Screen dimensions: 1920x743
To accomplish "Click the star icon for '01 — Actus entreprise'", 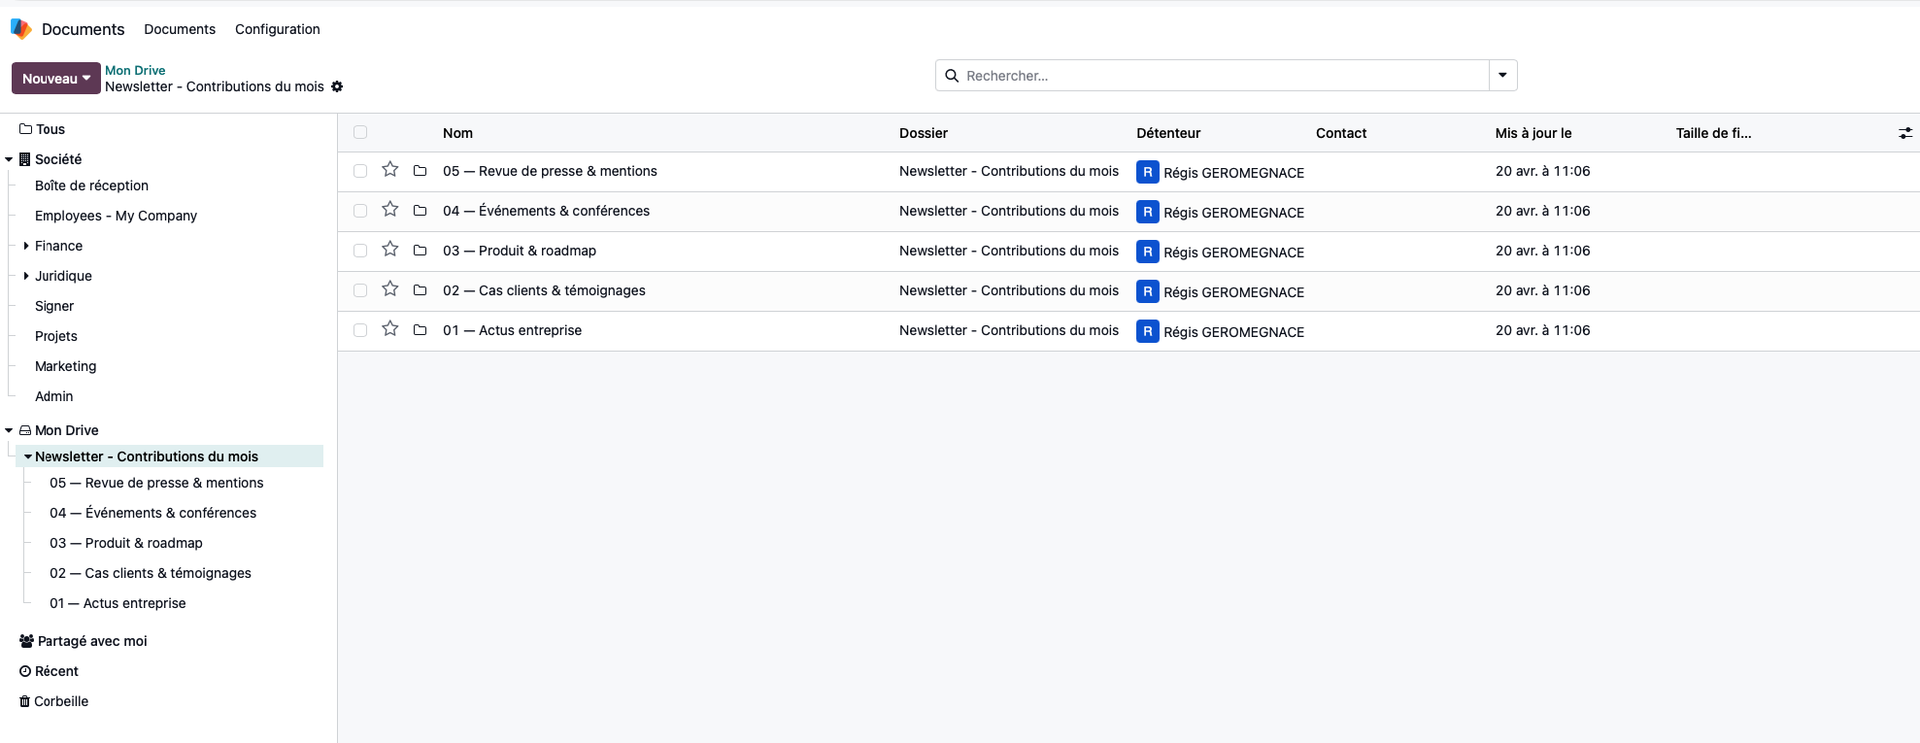I will 390,329.
